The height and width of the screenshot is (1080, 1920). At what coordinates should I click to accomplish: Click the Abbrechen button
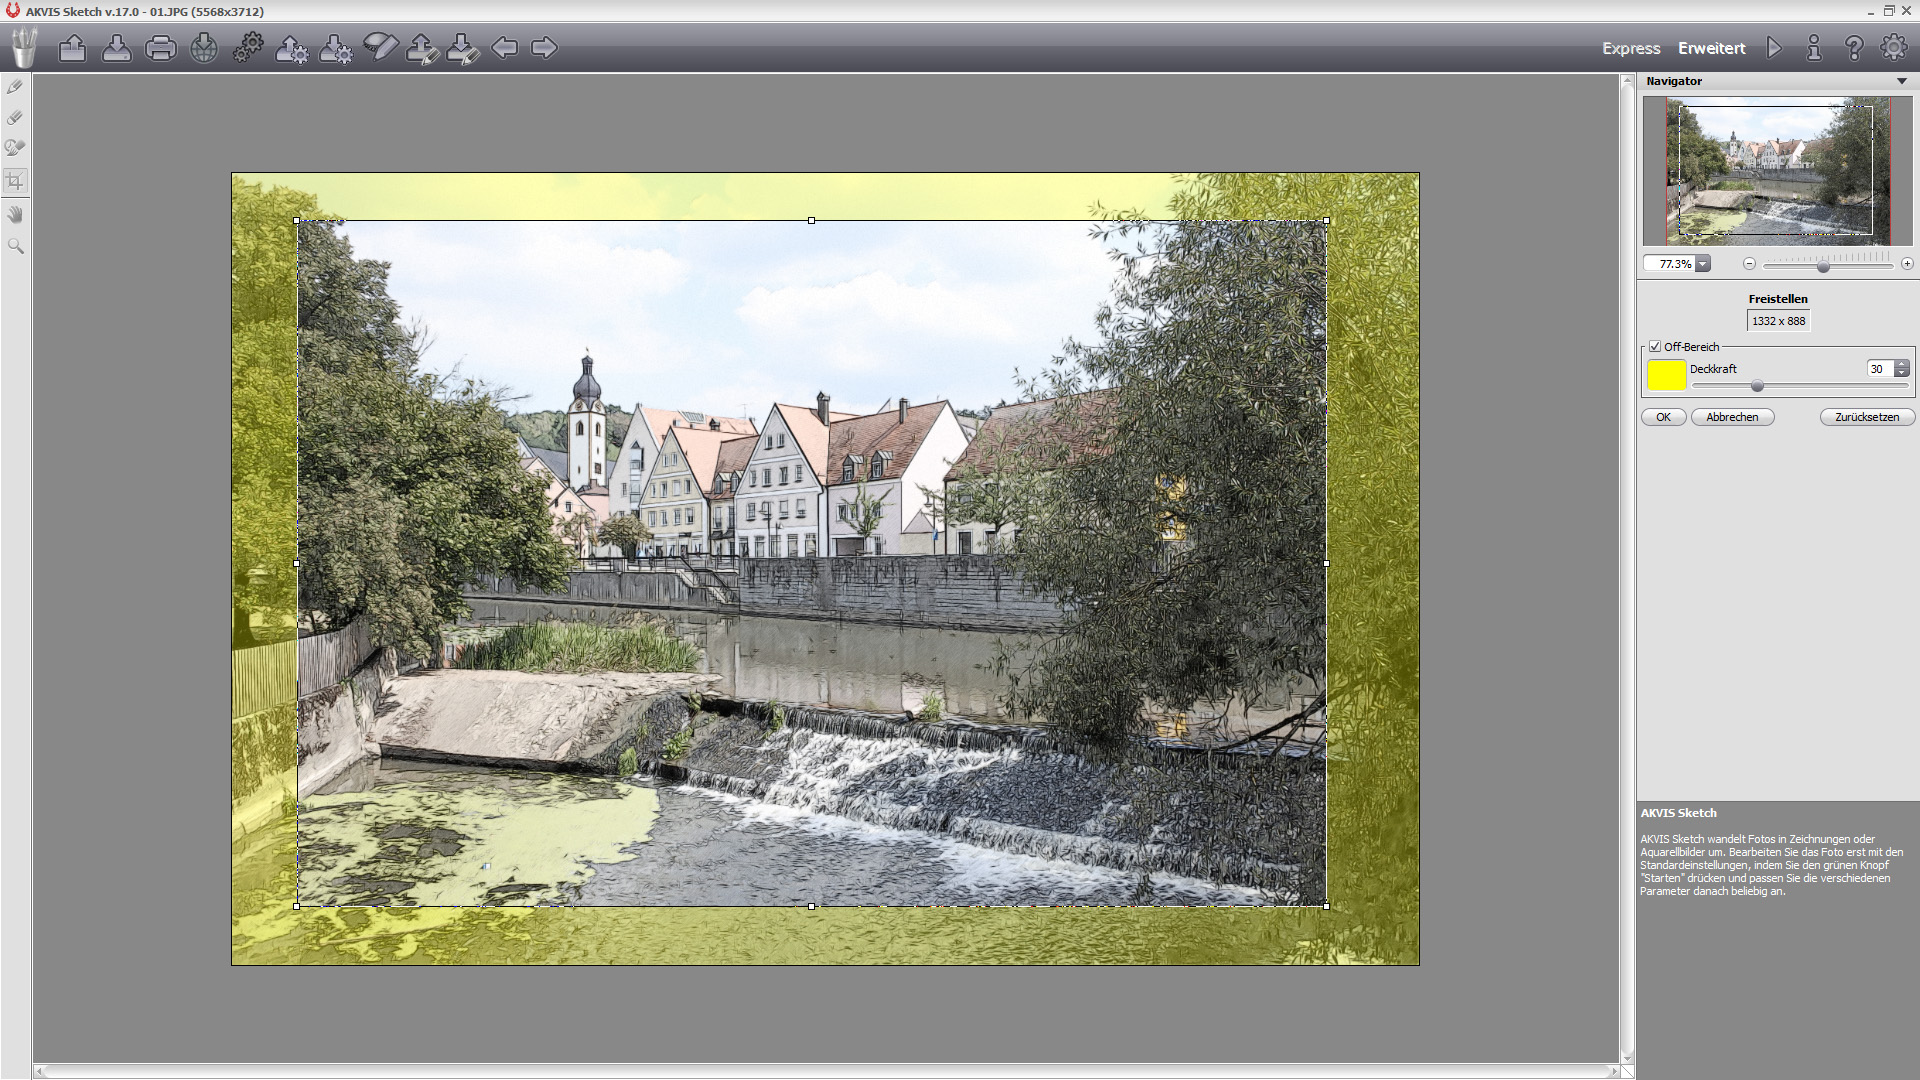click(1732, 417)
